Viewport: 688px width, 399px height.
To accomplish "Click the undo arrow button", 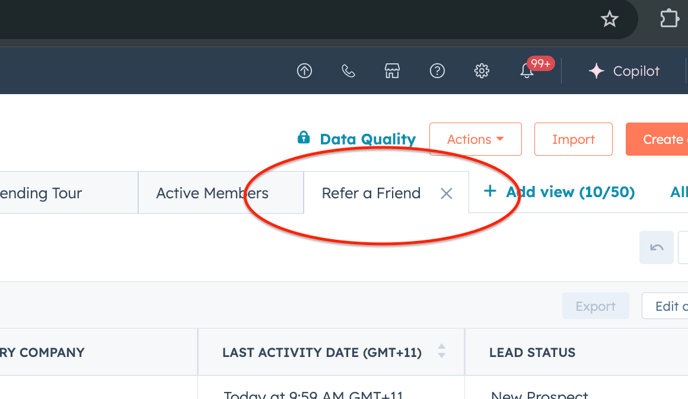I will click(x=656, y=248).
